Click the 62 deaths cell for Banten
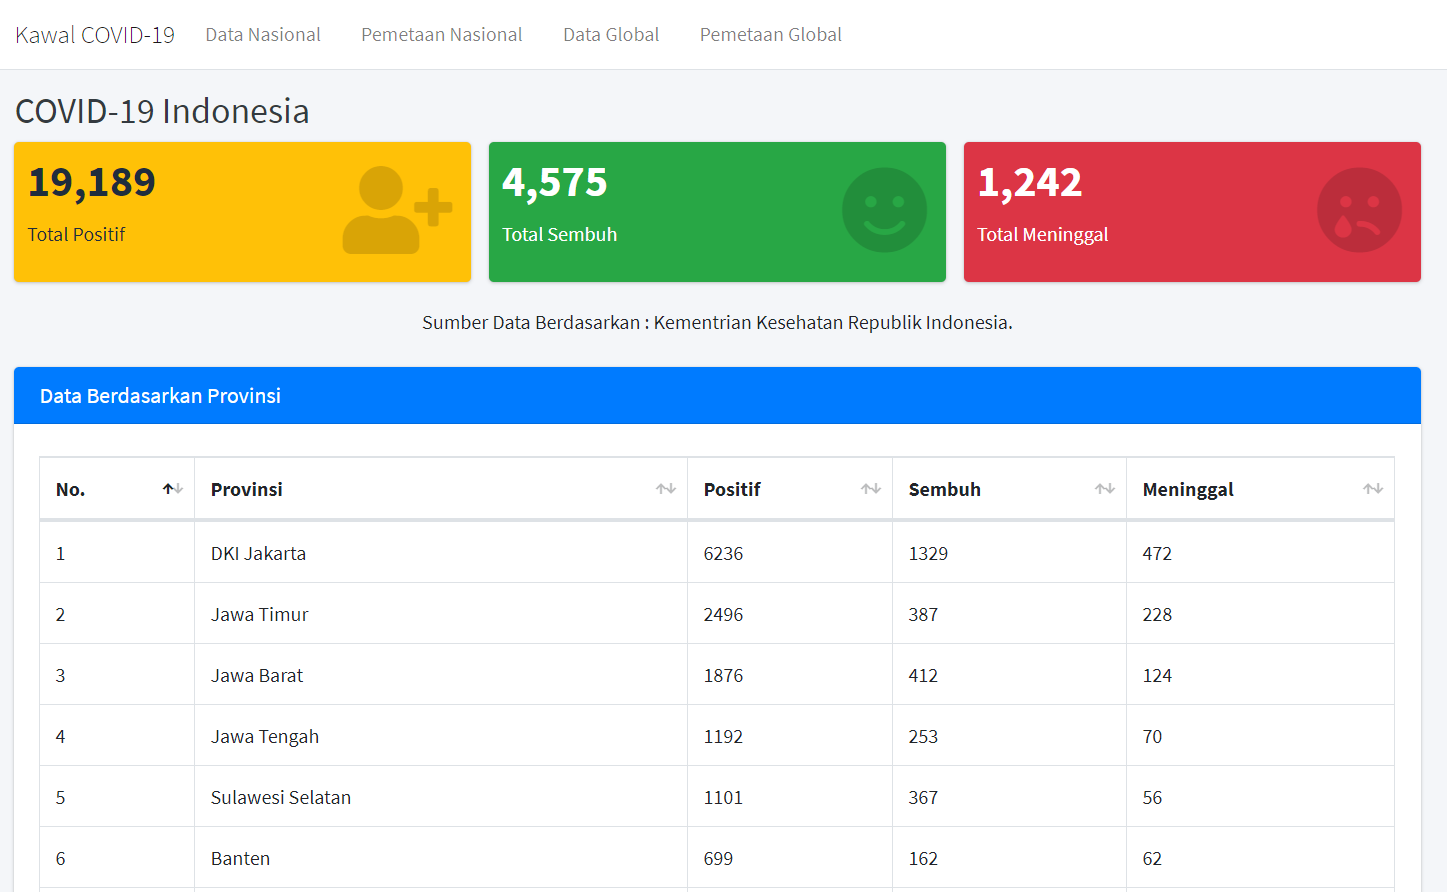The image size is (1447, 892). (1260, 858)
